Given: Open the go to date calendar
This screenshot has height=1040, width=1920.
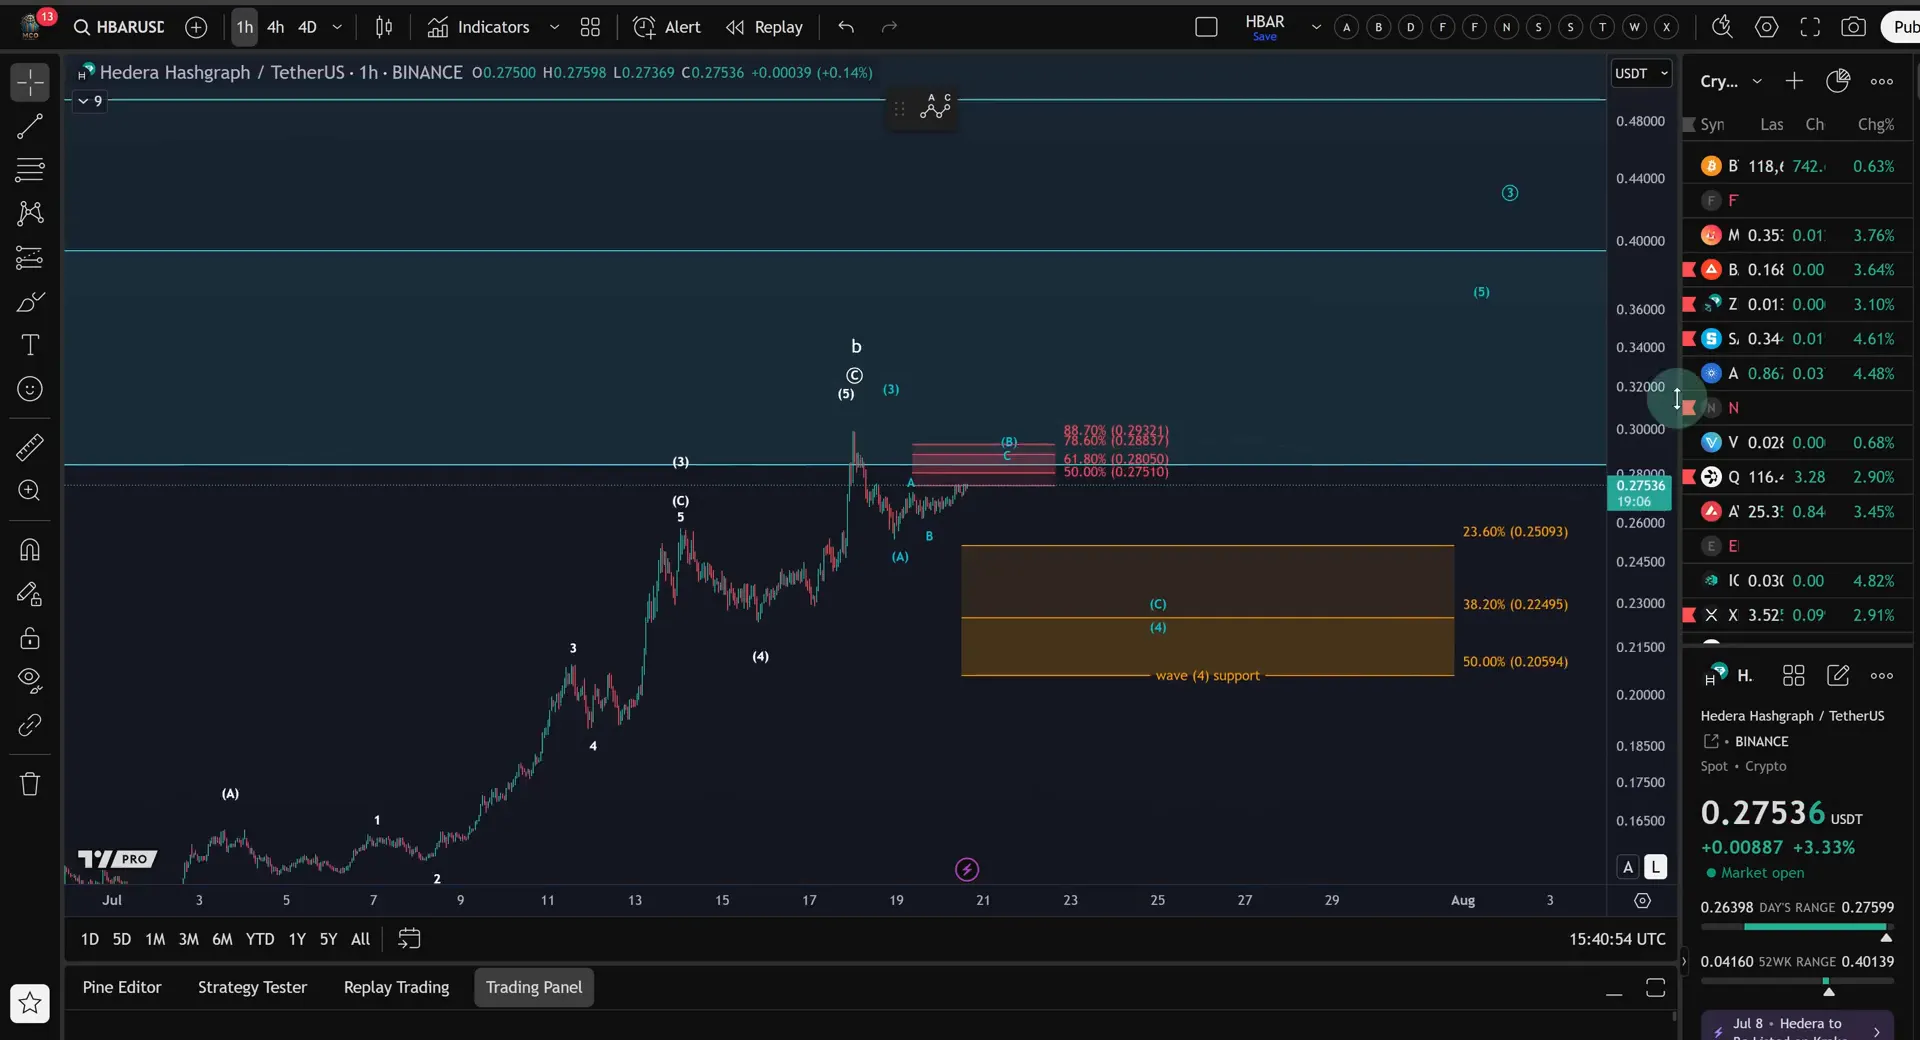Looking at the screenshot, I should [x=409, y=939].
